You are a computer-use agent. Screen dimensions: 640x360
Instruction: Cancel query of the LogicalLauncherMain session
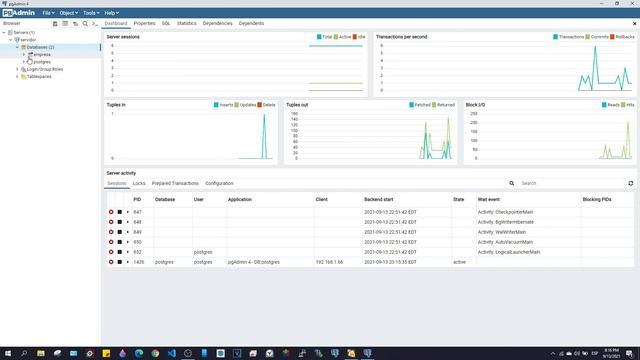(120, 252)
